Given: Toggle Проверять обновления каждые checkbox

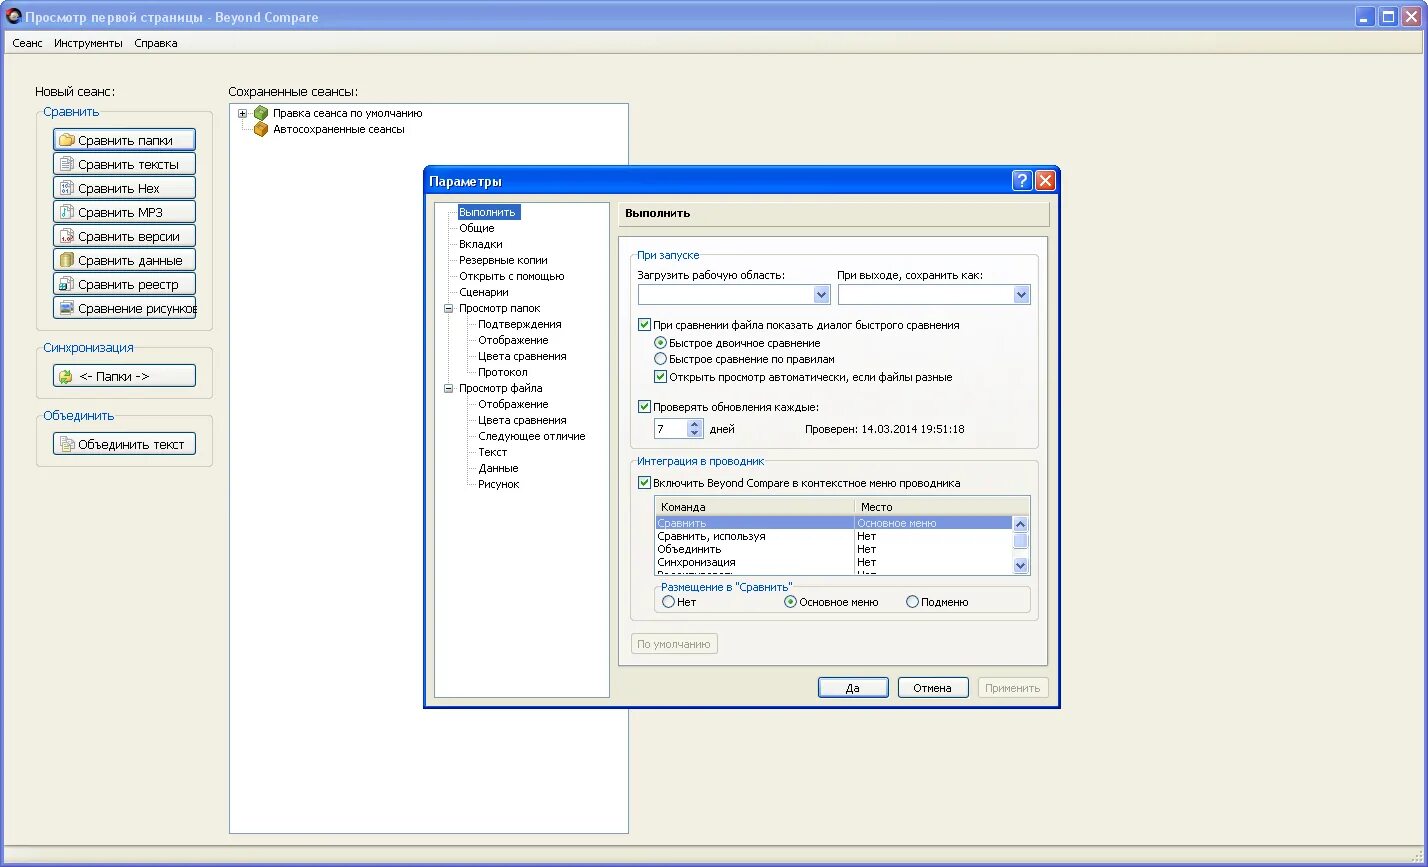Looking at the screenshot, I should click(644, 407).
